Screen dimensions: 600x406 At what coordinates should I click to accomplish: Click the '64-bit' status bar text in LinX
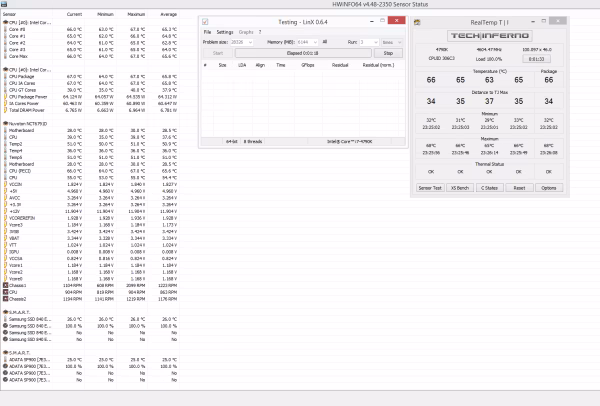tap(232, 142)
